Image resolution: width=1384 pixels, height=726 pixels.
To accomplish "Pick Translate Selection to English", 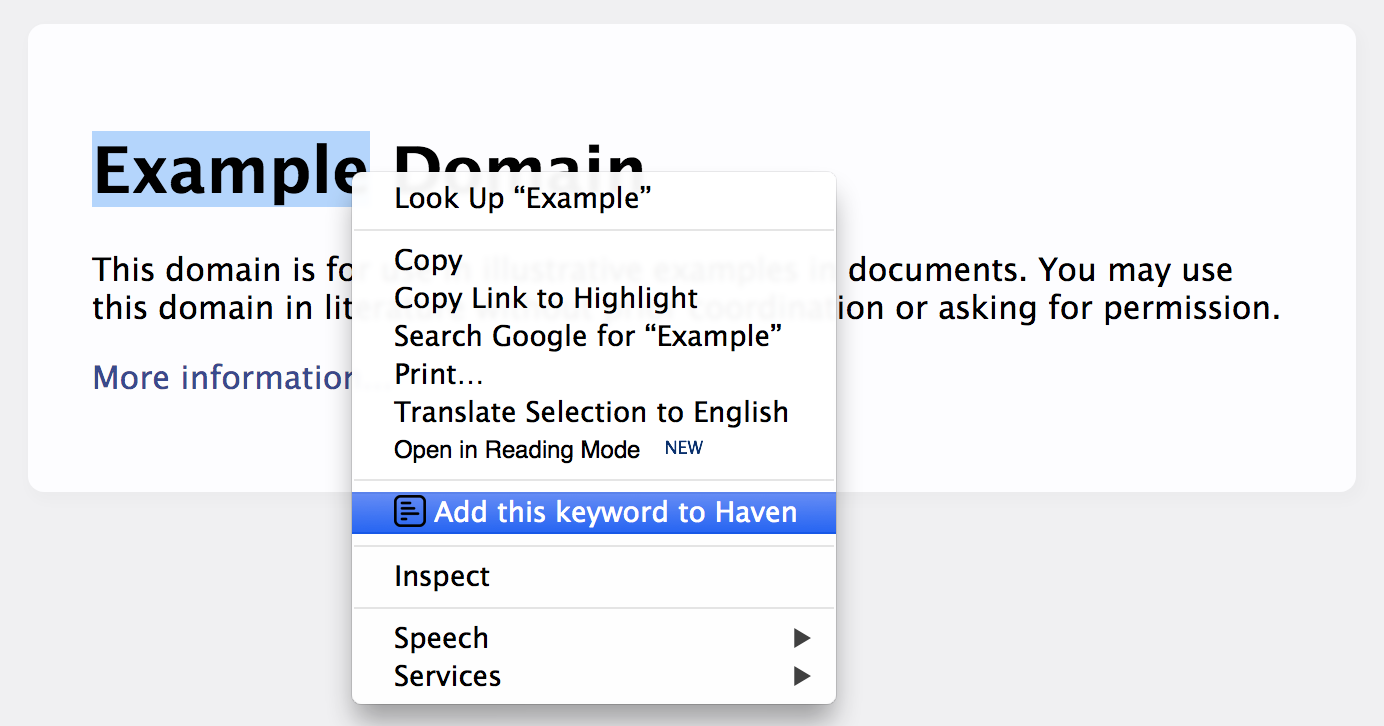I will 591,412.
